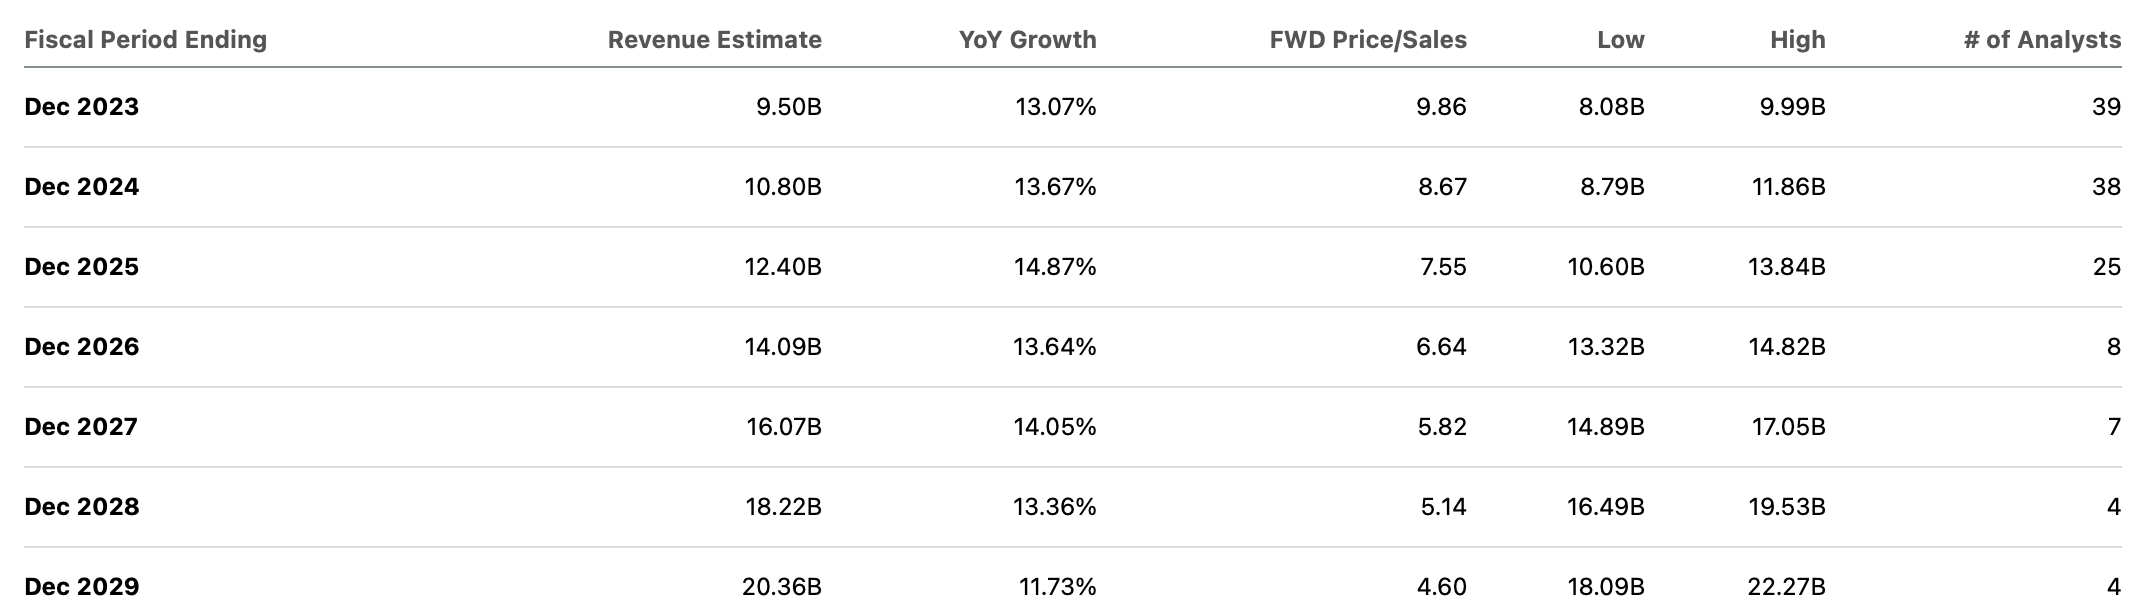The height and width of the screenshot is (616, 2142).
Task: Click the Low column header
Action: click(x=1620, y=40)
